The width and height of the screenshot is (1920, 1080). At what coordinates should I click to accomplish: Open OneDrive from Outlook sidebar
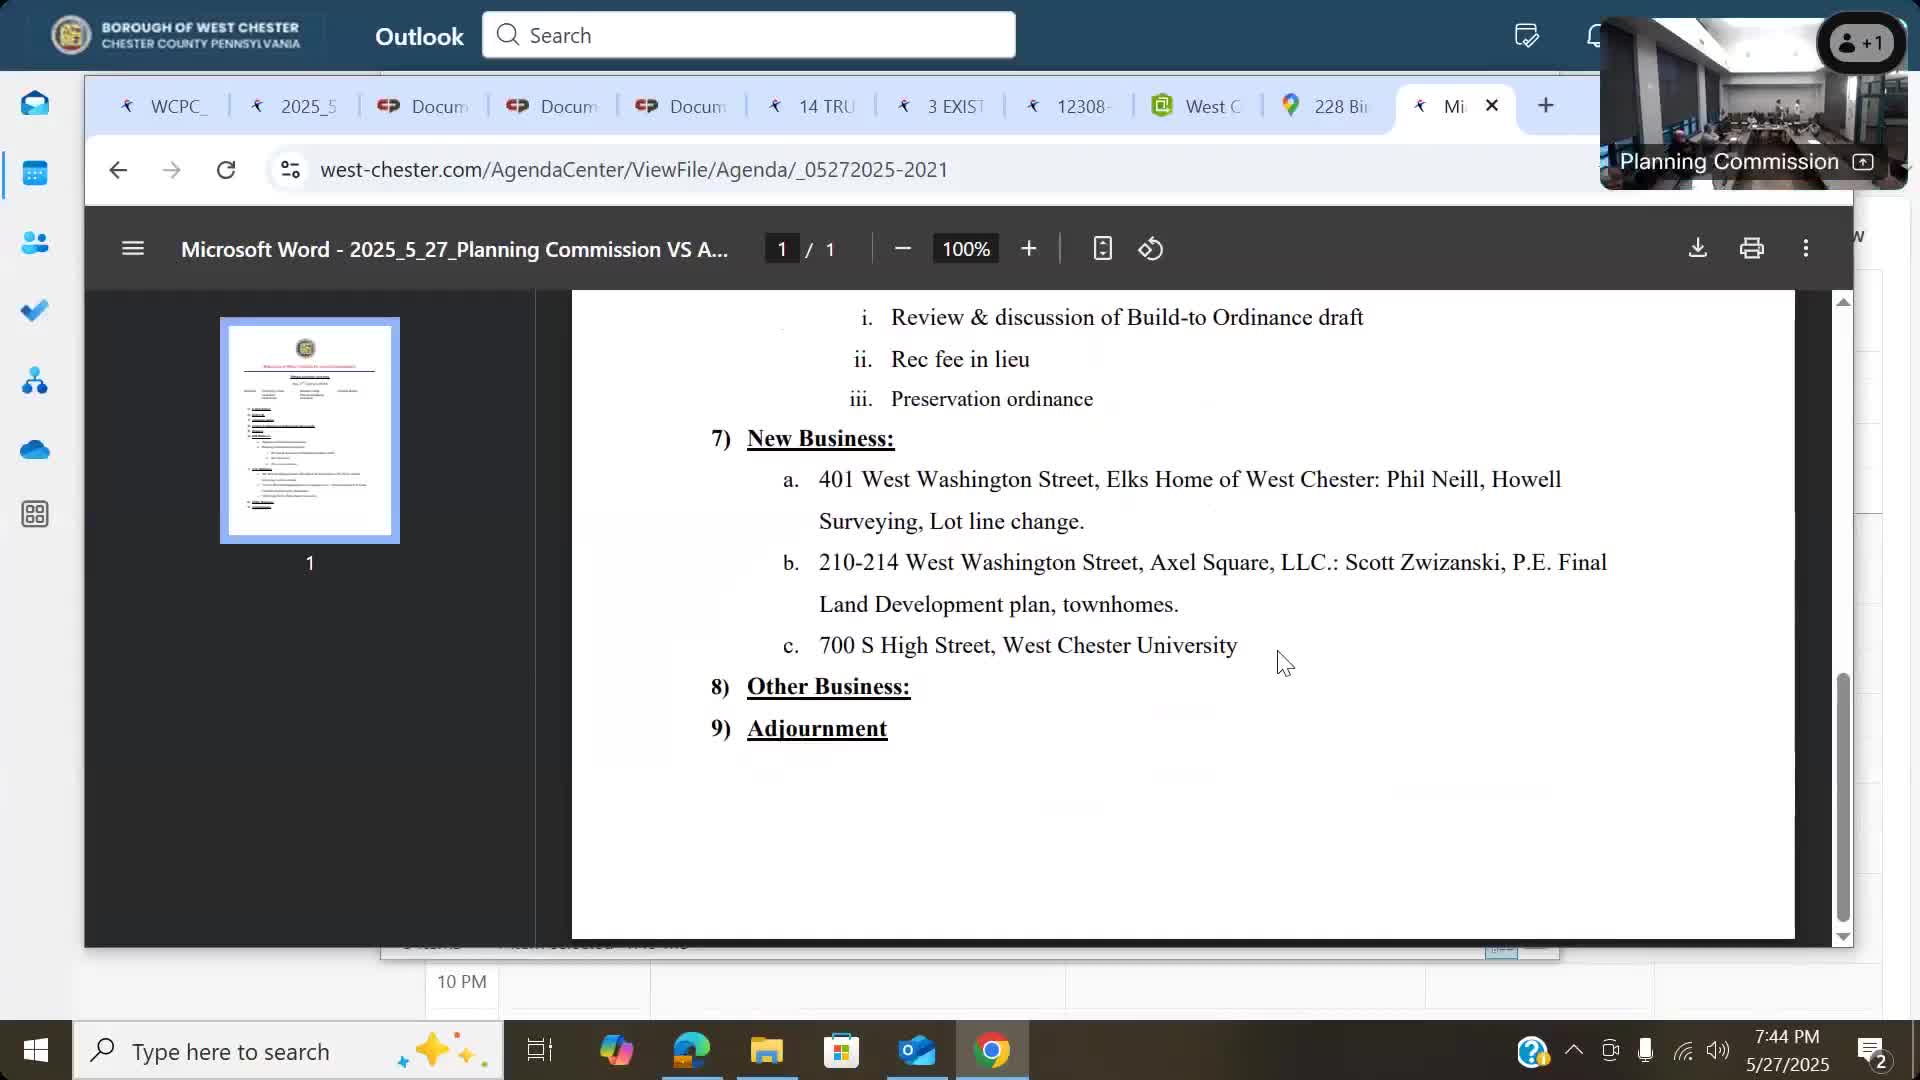coord(35,450)
